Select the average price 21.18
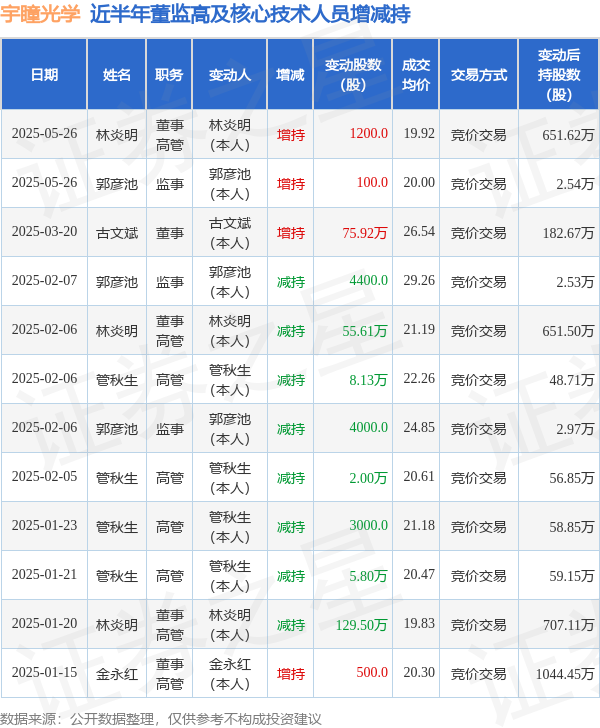The width and height of the screenshot is (600, 728). [x=419, y=526]
